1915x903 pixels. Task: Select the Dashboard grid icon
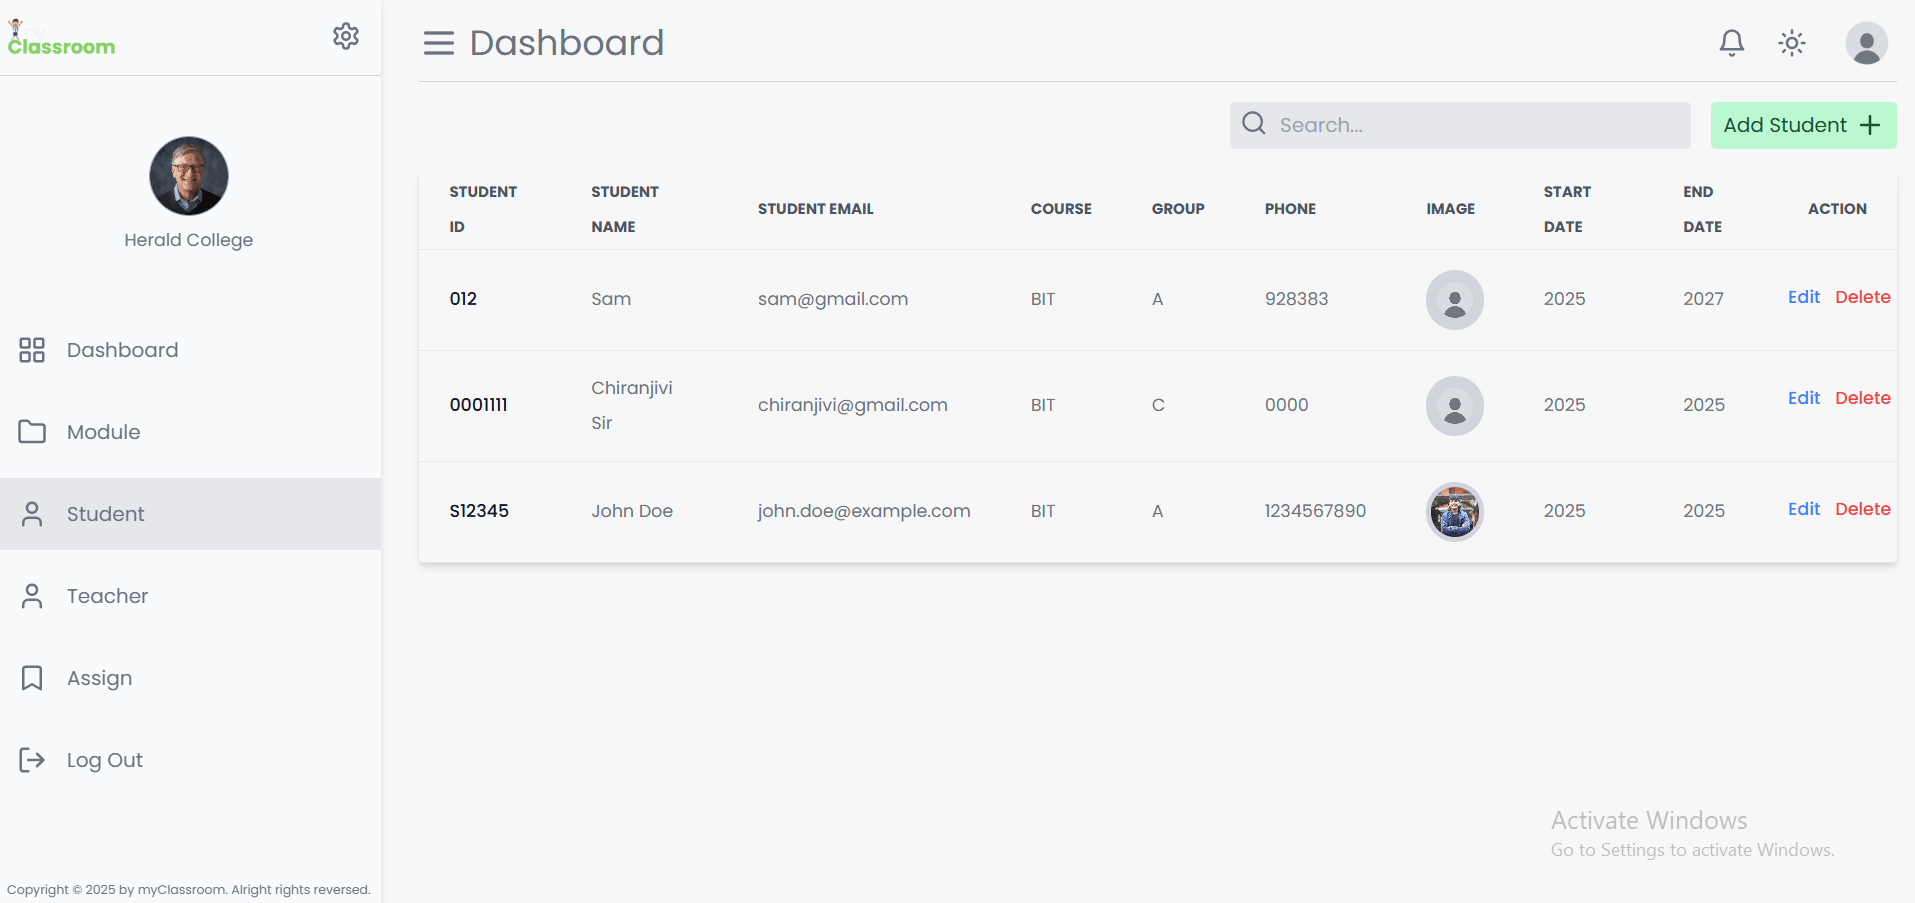pos(31,349)
